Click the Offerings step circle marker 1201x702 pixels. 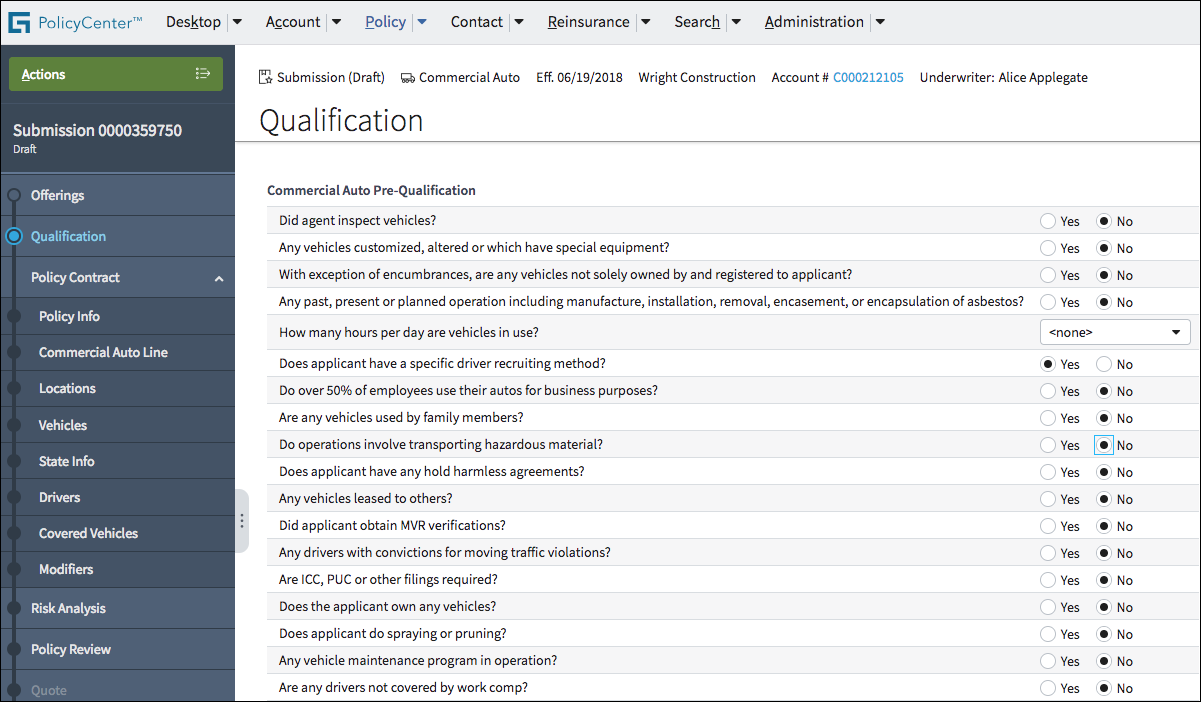coord(14,195)
